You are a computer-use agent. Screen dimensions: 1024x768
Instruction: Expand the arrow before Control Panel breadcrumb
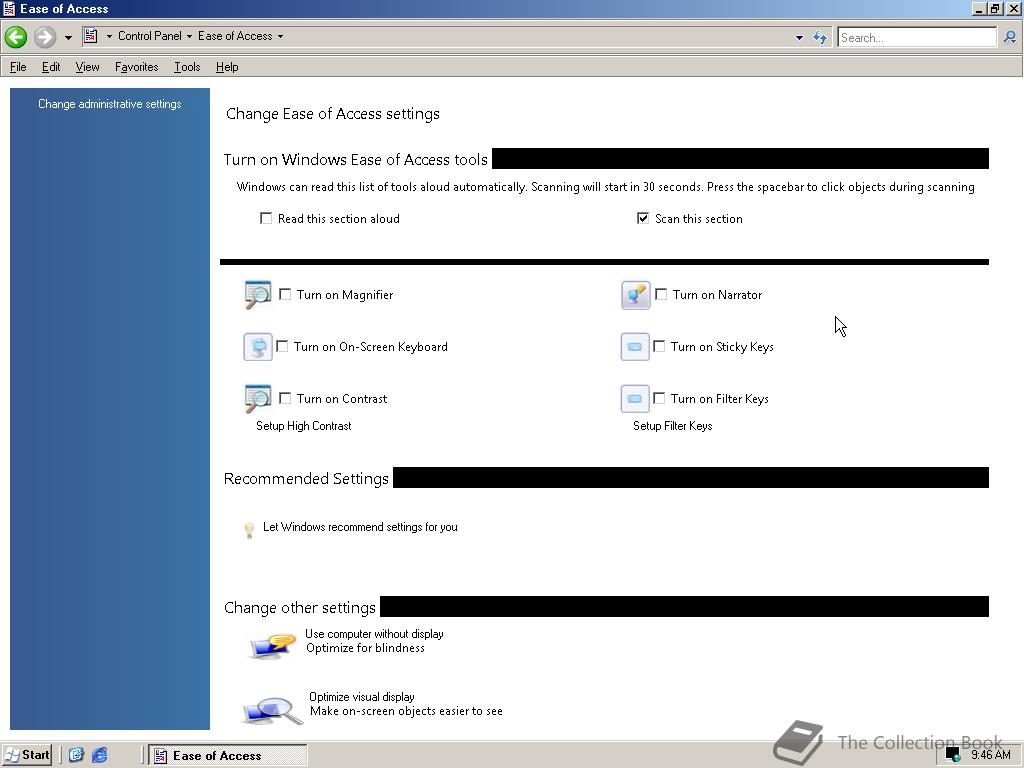pos(109,37)
